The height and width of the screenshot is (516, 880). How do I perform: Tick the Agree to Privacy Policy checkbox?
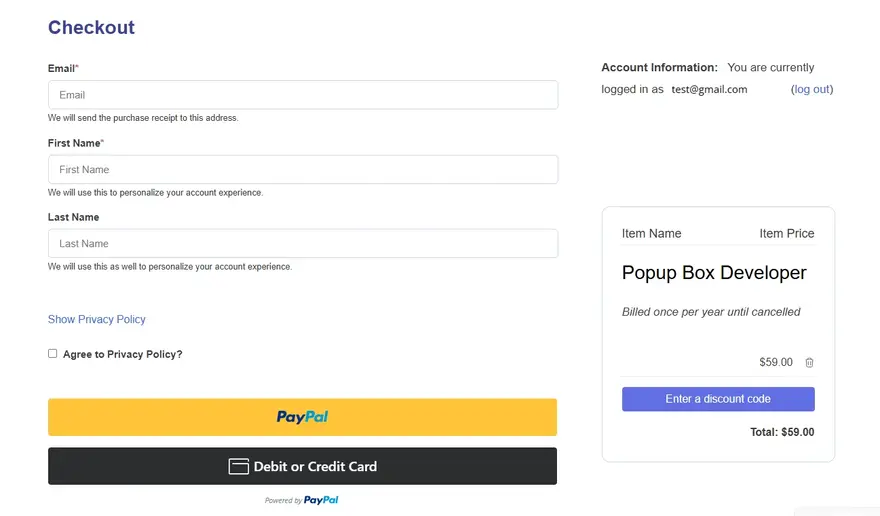click(53, 354)
